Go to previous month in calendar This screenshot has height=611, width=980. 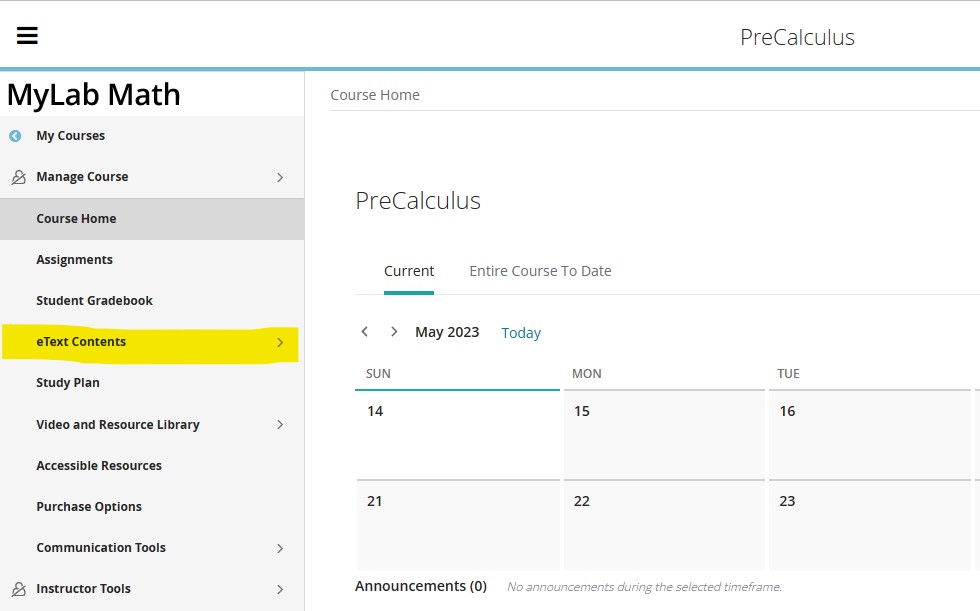coord(364,332)
